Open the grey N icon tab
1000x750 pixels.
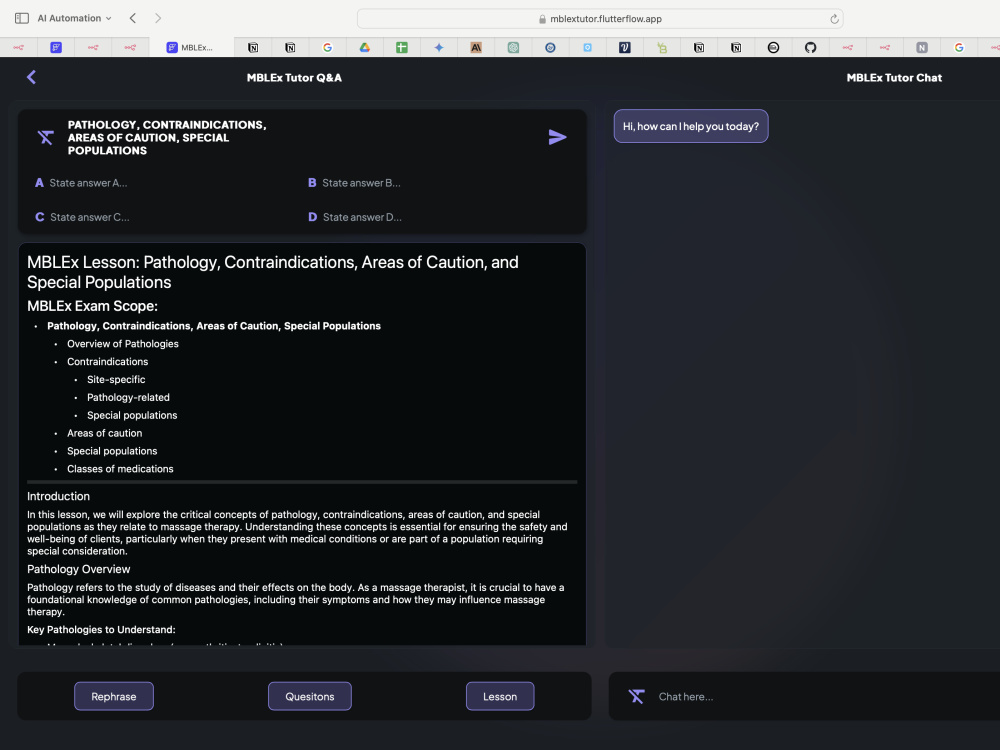pos(922,47)
